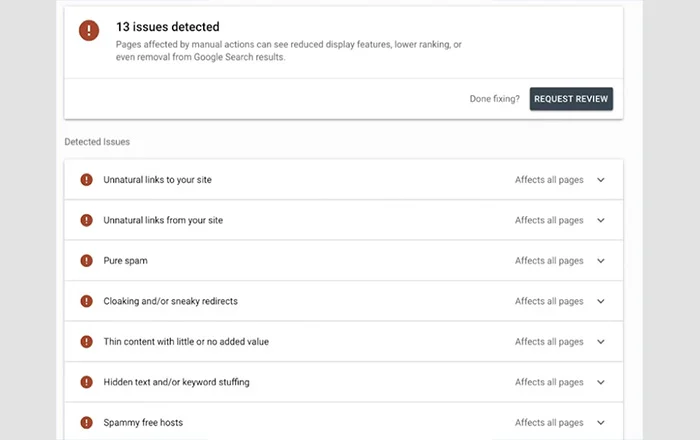Expand the Pure spam issue chevron

coord(601,261)
